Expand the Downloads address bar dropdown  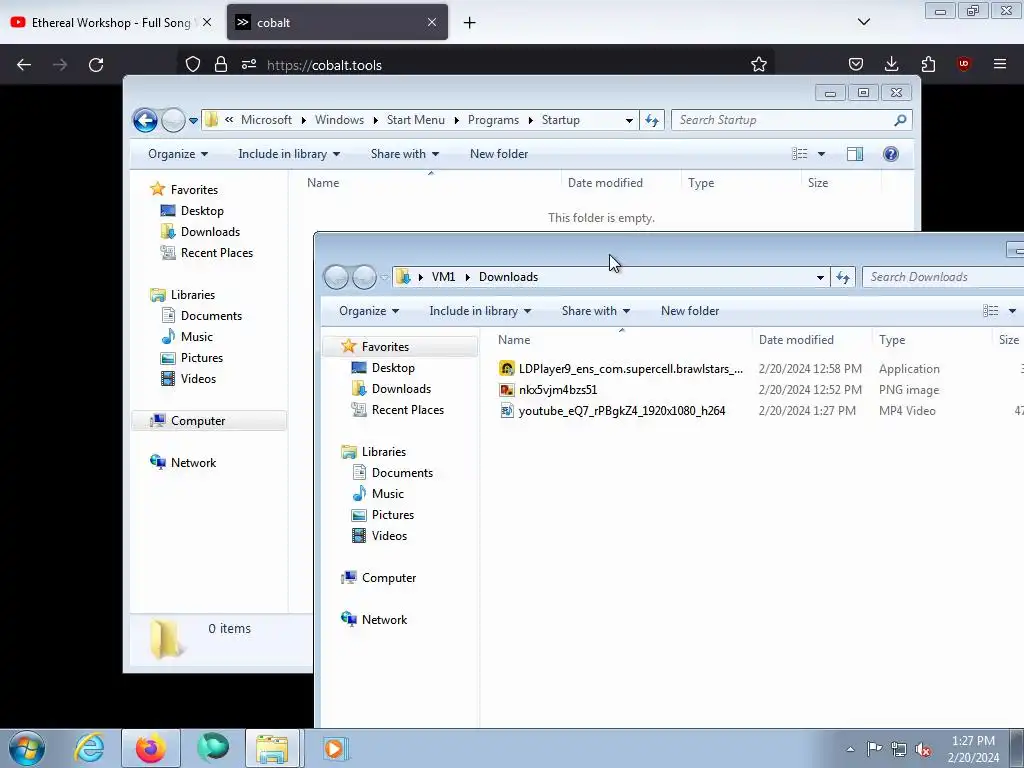820,277
